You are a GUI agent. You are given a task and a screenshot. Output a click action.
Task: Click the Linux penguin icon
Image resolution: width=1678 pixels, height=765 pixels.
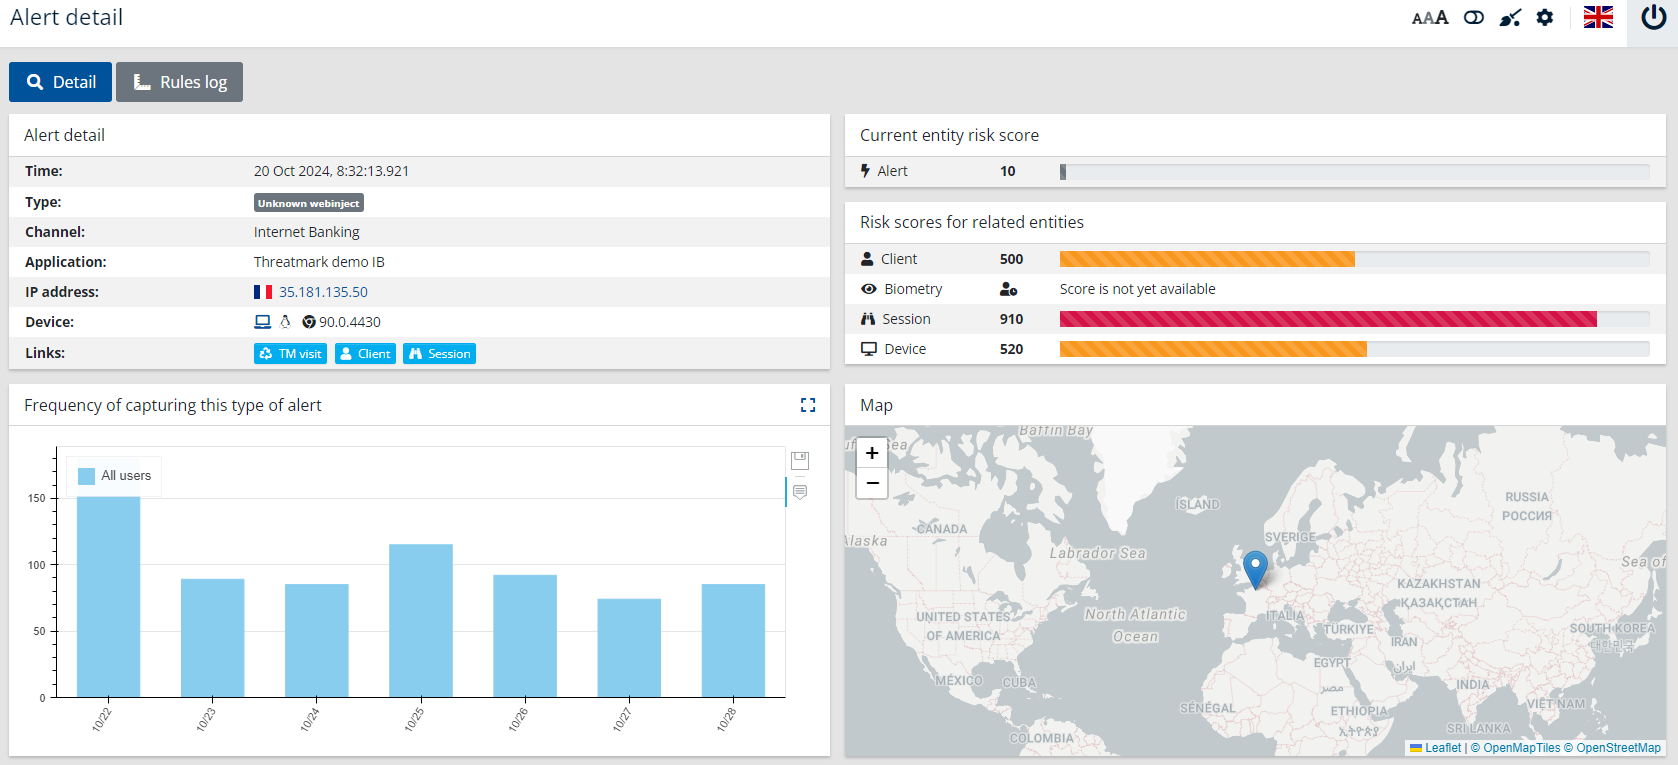point(285,322)
